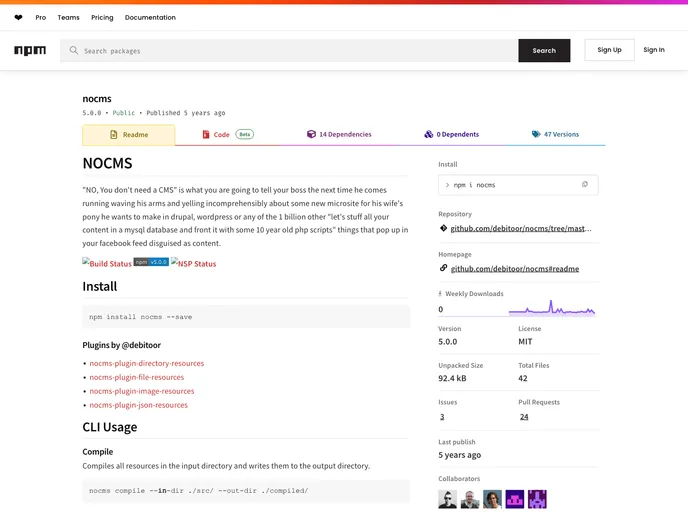Switch to the 0 Dependents tab

[x=452, y=134]
